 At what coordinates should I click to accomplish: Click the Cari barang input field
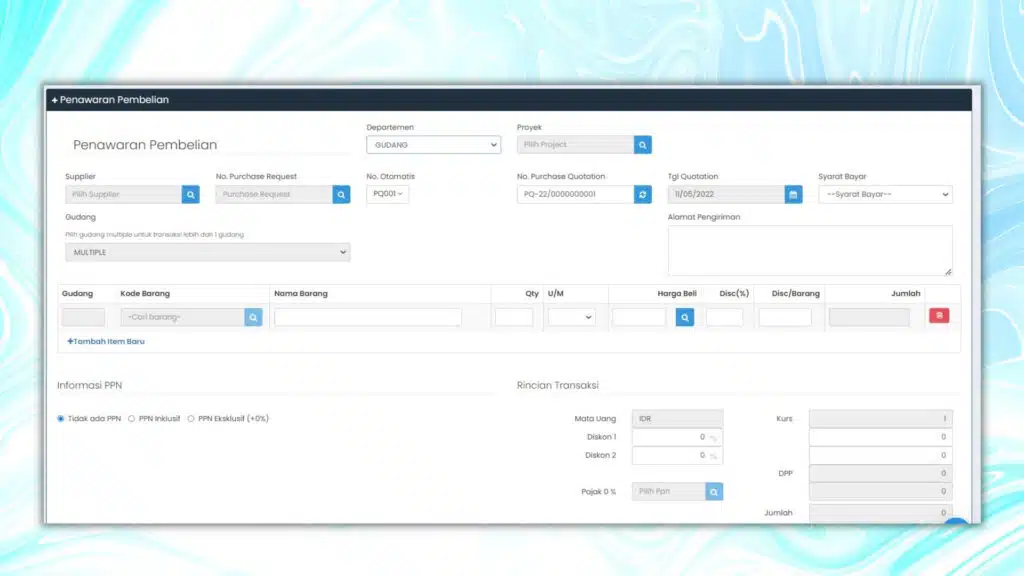[183, 317]
